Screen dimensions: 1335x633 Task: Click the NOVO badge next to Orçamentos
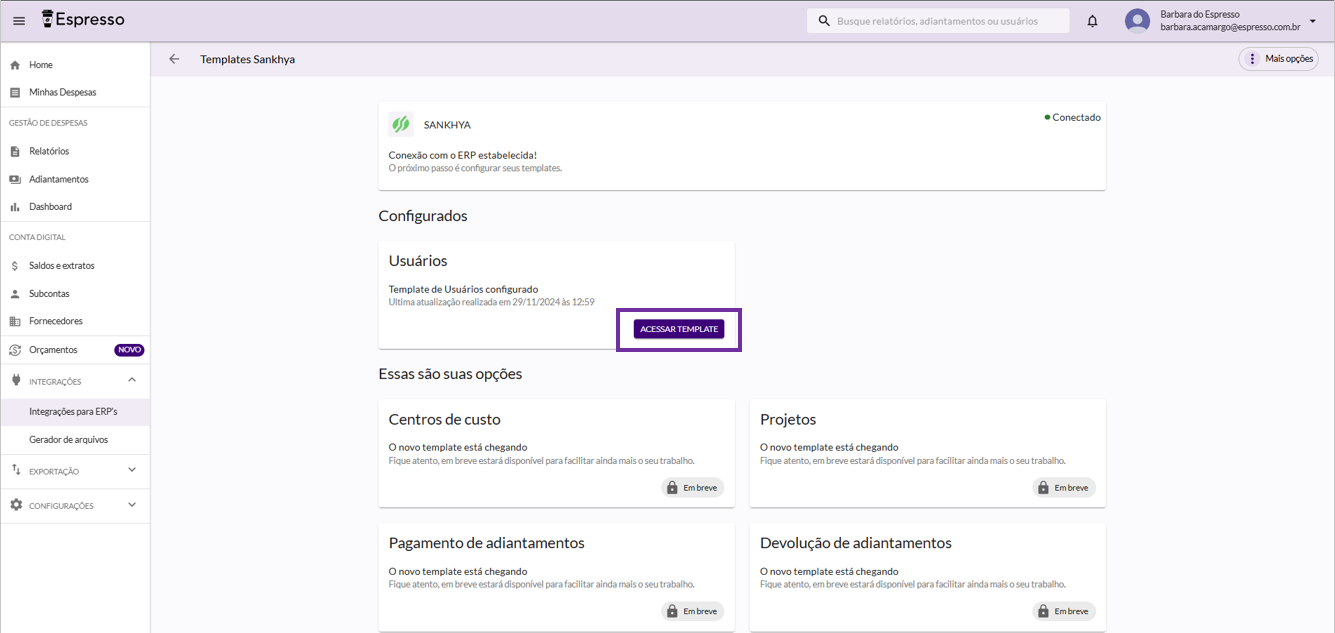tap(129, 350)
